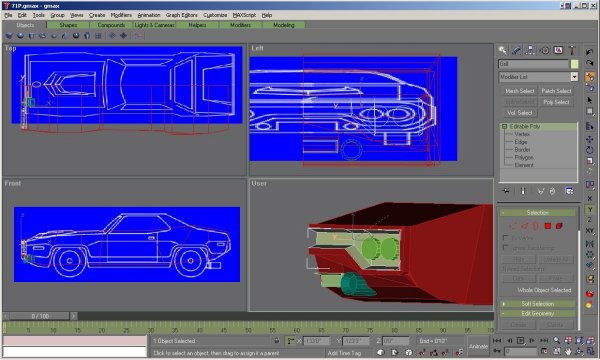
Task: Select Element sub-object red cube icon
Action: [559, 226]
